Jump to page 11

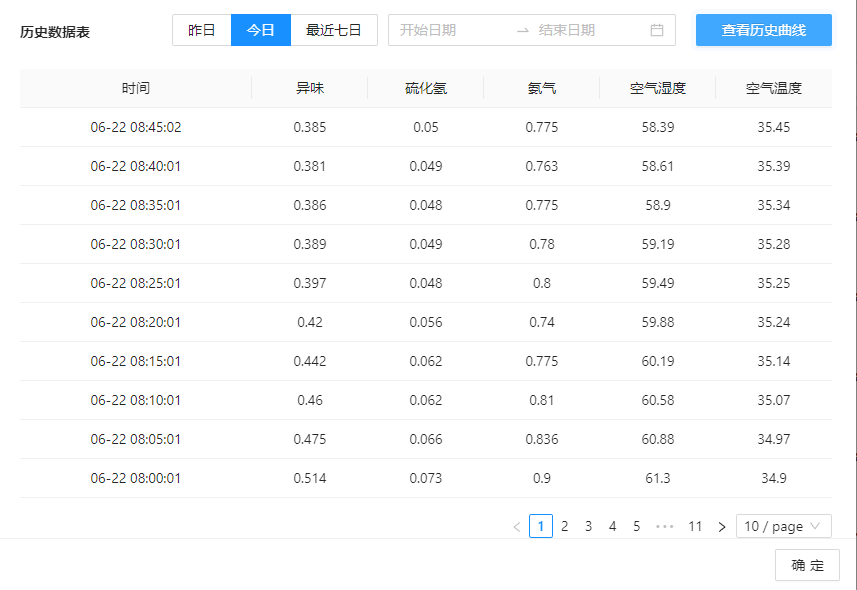(695, 527)
